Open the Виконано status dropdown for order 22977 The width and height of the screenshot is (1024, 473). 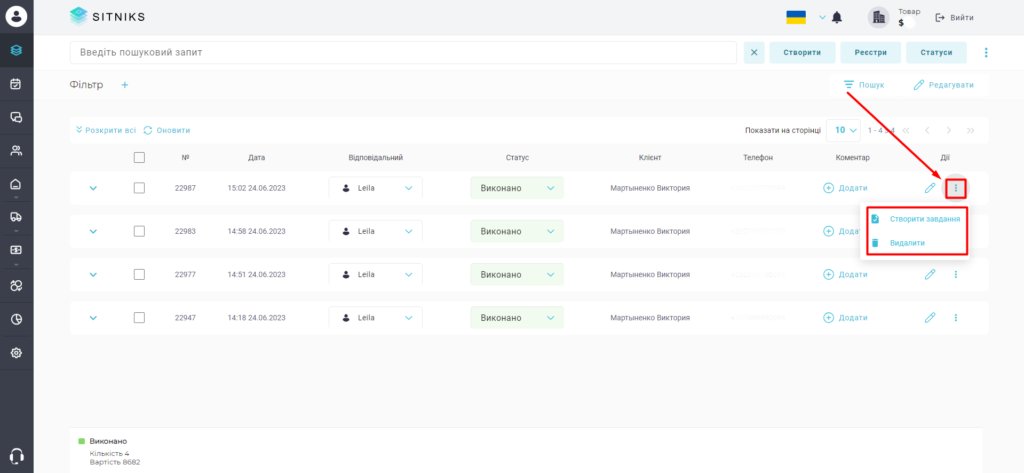(x=517, y=274)
